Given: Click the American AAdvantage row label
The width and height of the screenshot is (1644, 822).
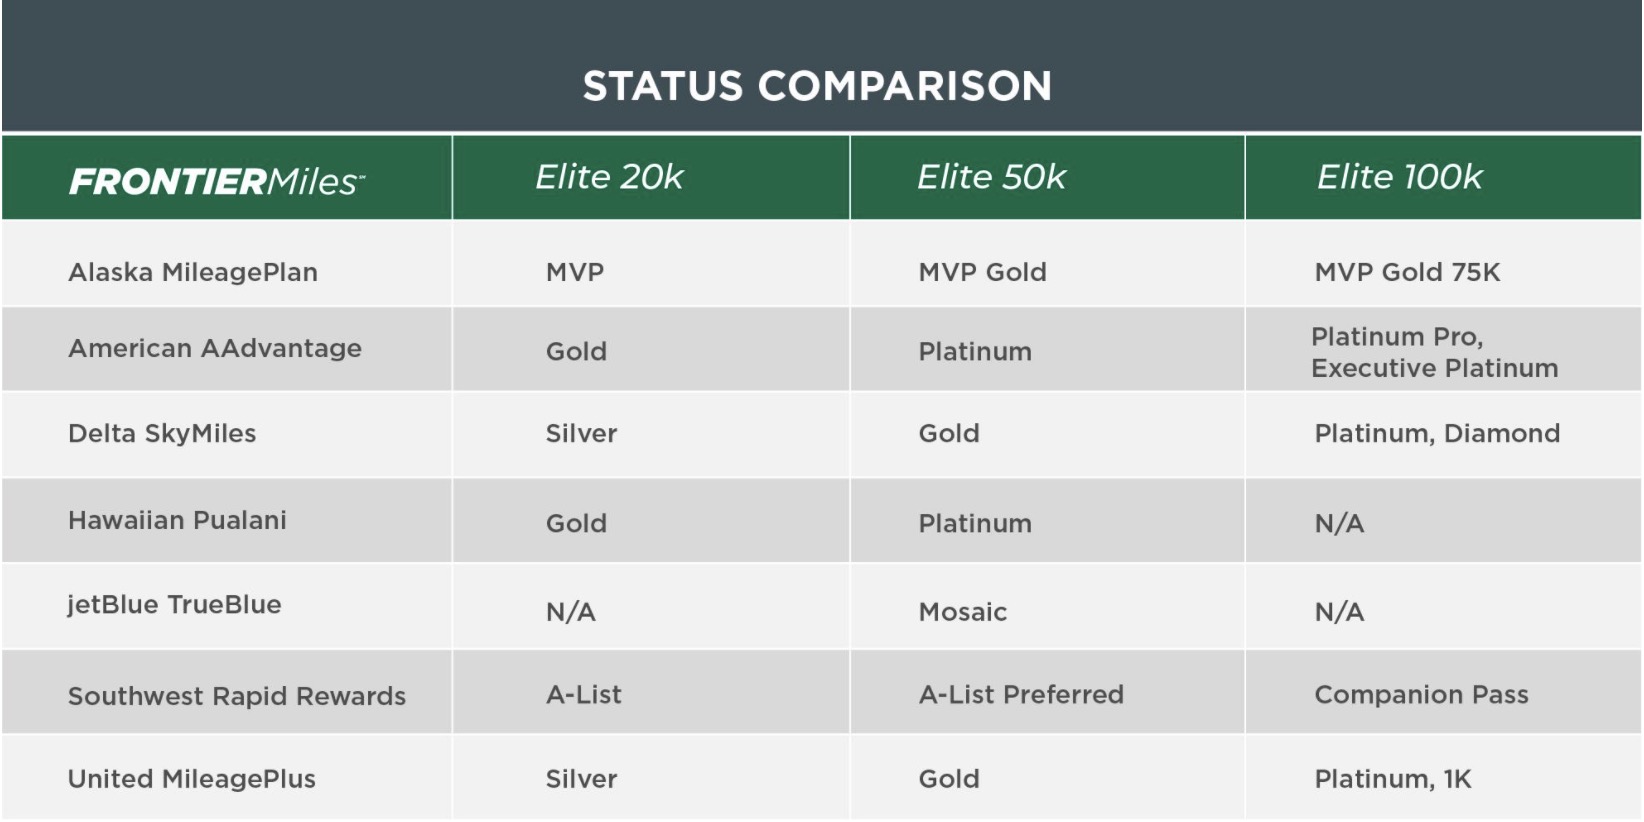Looking at the screenshot, I should coord(215,348).
